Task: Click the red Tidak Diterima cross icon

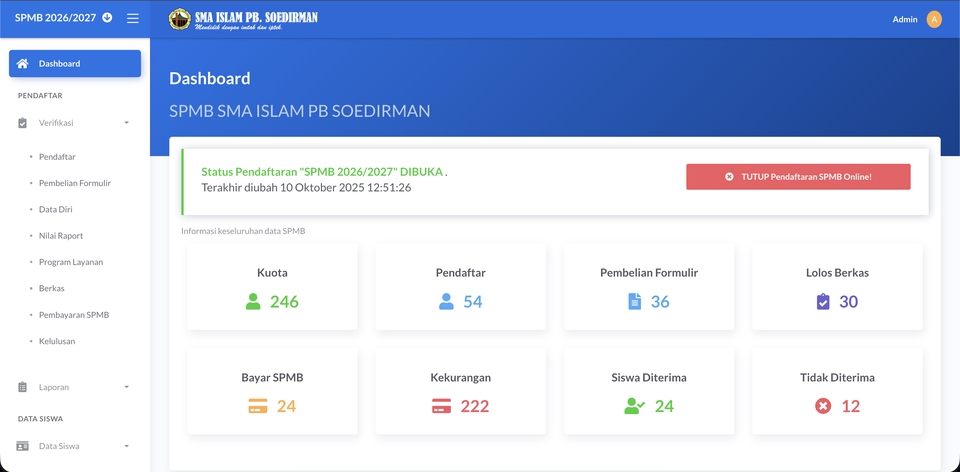Action: pyautogui.click(x=823, y=406)
